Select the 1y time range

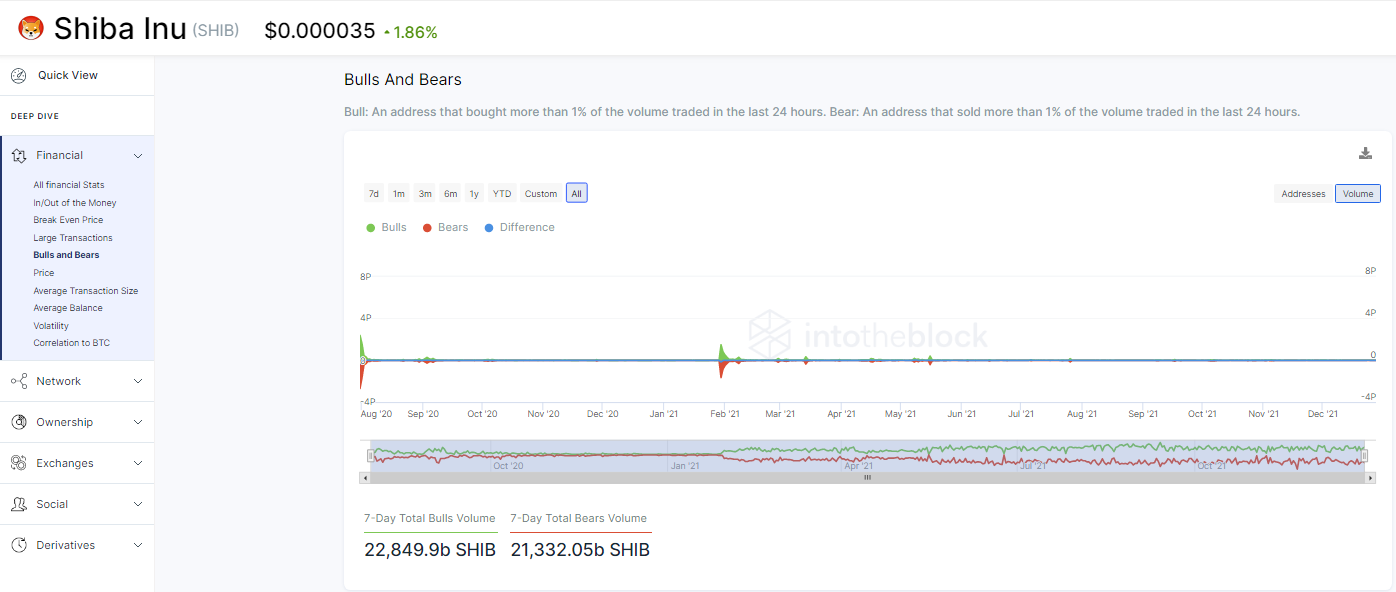pyautogui.click(x=474, y=194)
